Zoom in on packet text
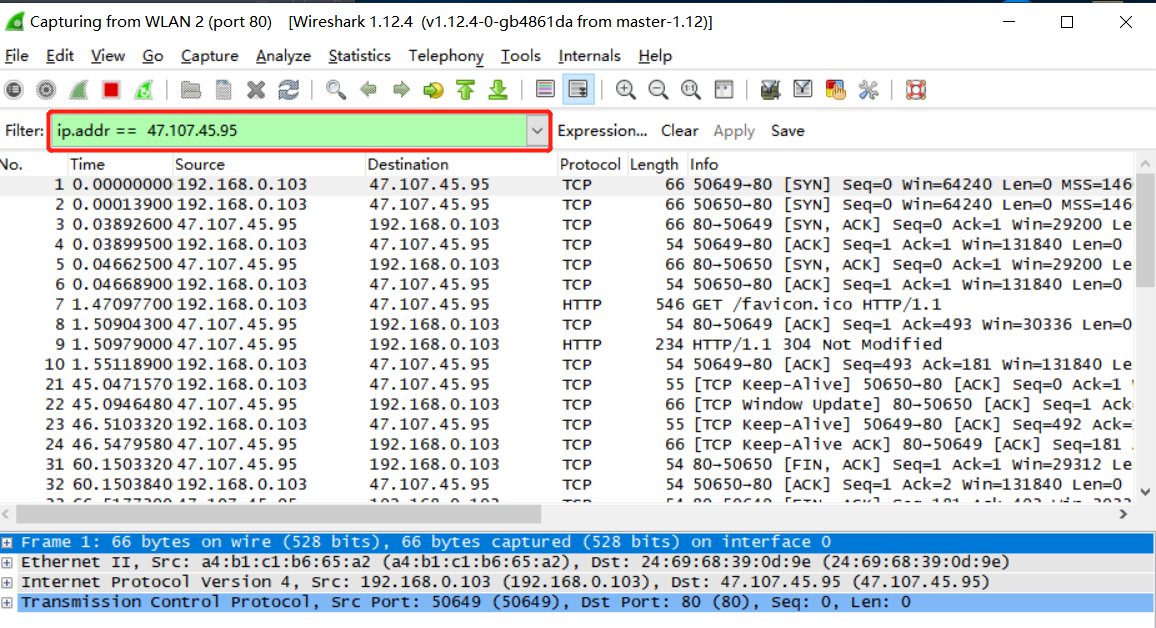1156x628 pixels. pyautogui.click(x=625, y=90)
